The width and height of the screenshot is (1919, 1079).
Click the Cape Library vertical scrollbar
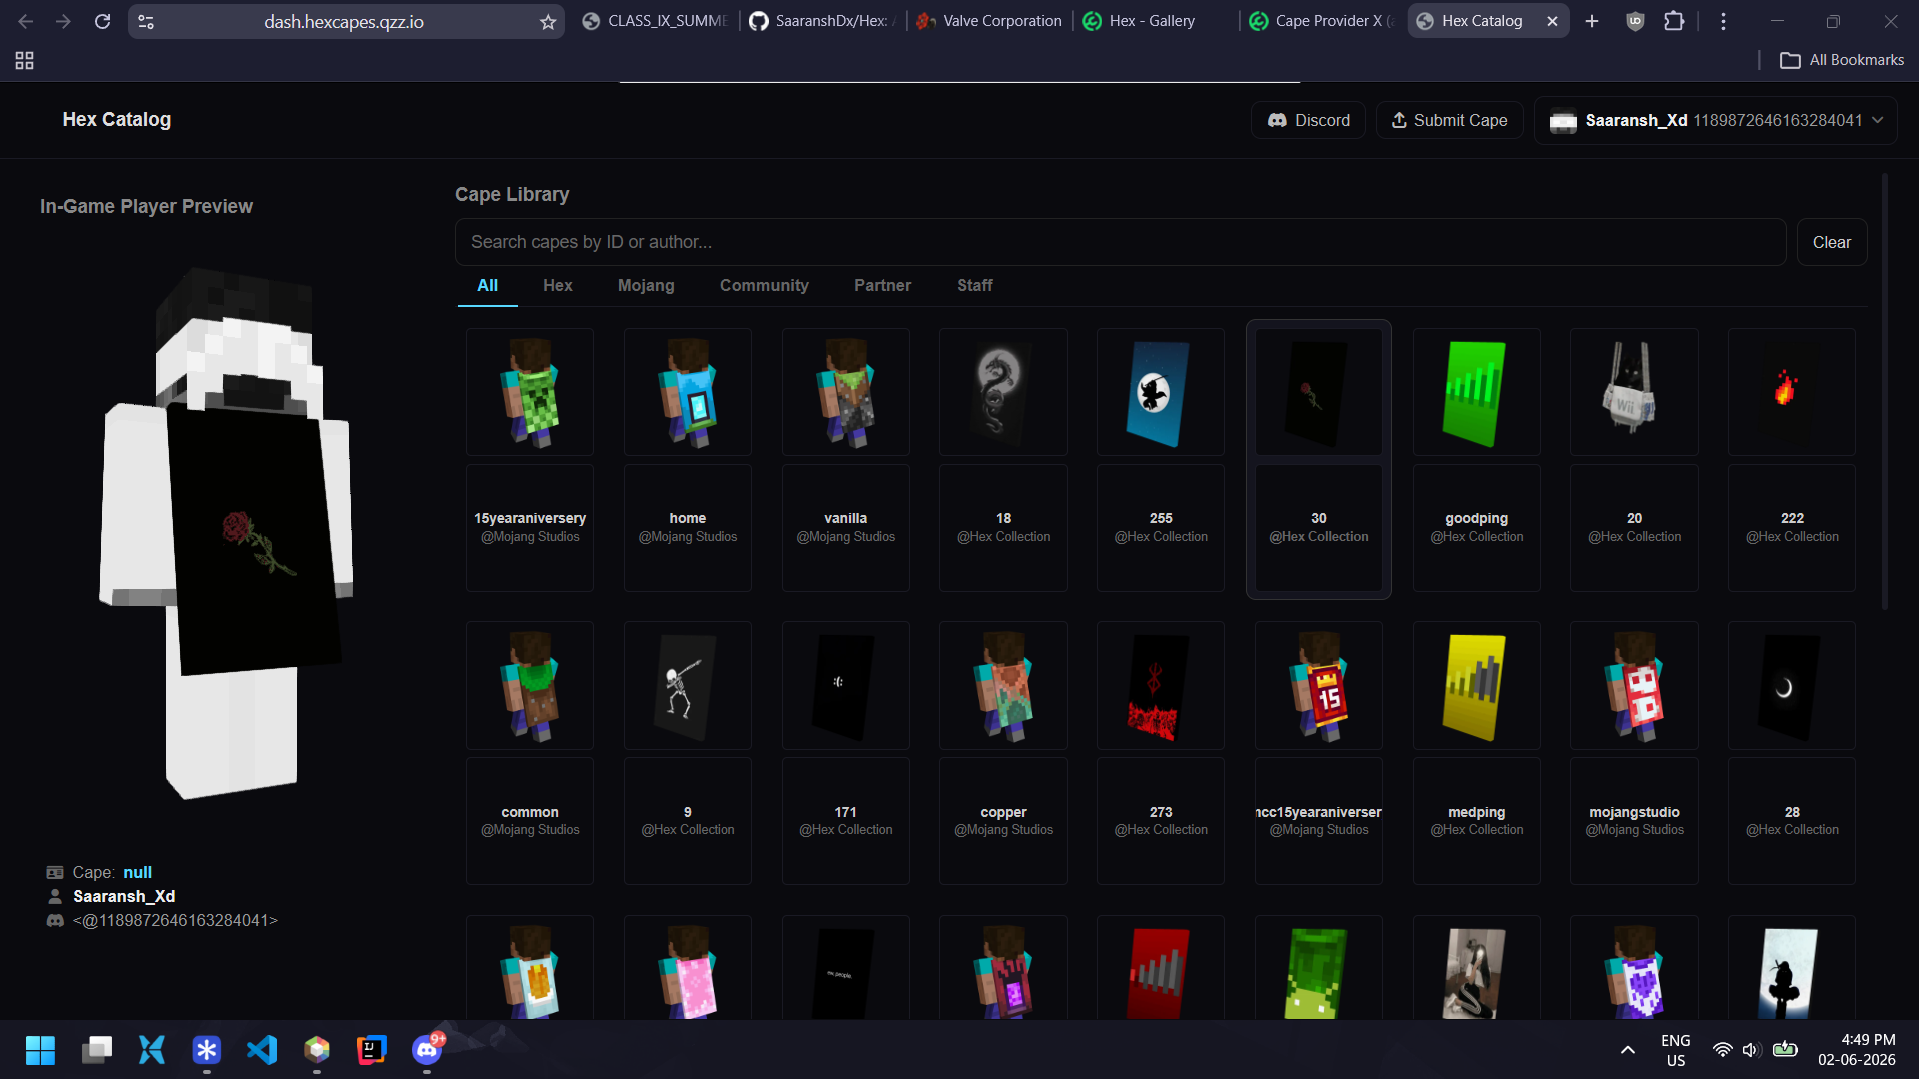(x=1884, y=392)
